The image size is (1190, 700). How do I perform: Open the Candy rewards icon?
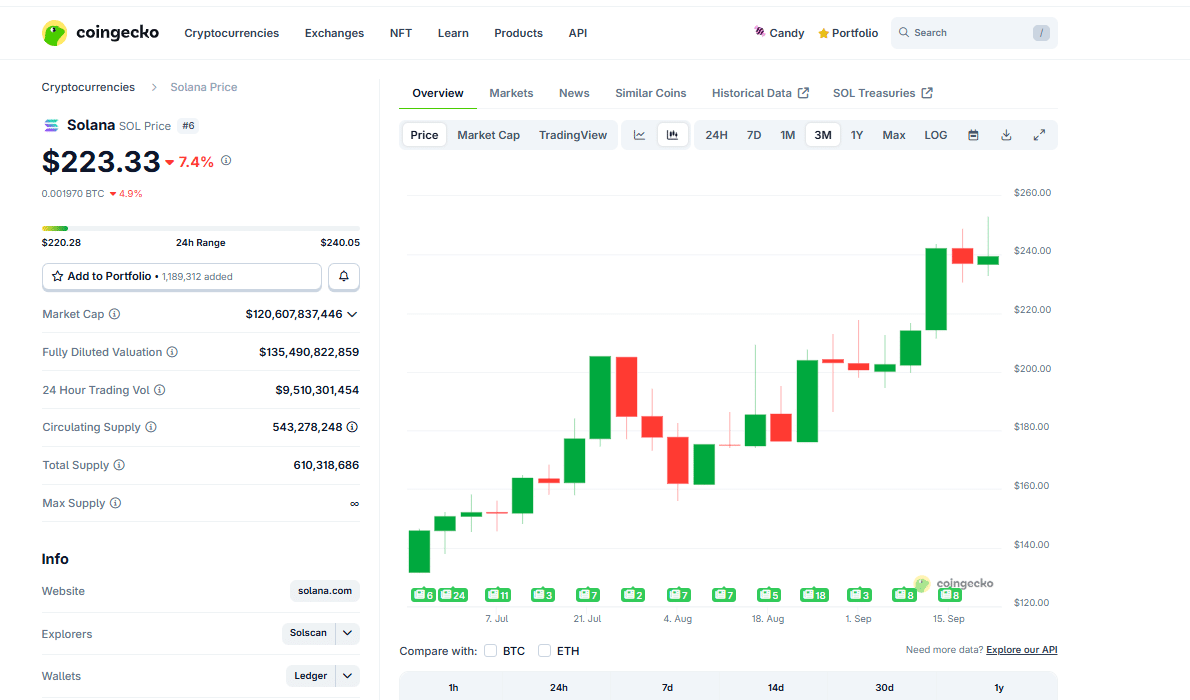(760, 32)
